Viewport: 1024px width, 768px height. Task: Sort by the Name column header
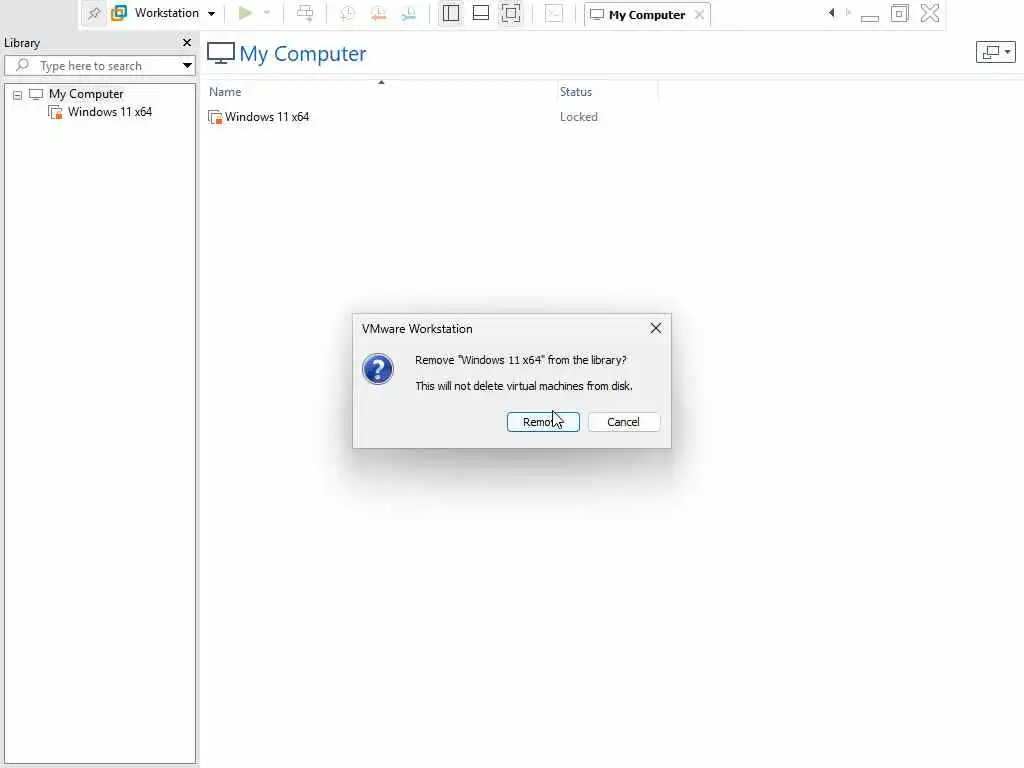coord(225,91)
